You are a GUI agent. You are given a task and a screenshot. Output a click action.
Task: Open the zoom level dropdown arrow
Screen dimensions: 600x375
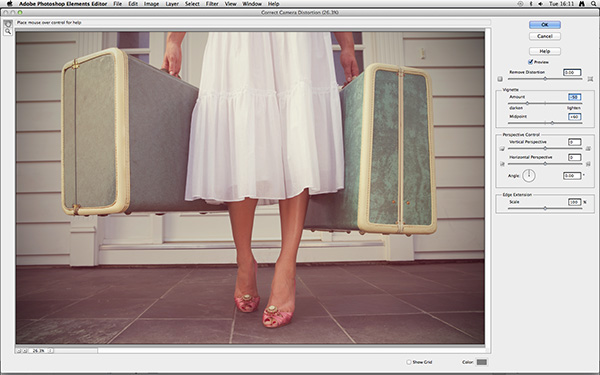pyautogui.click(x=51, y=351)
